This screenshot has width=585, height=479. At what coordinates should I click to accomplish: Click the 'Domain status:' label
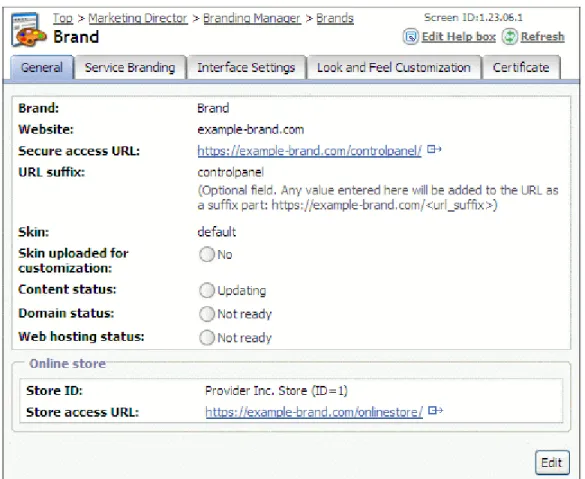point(66,313)
